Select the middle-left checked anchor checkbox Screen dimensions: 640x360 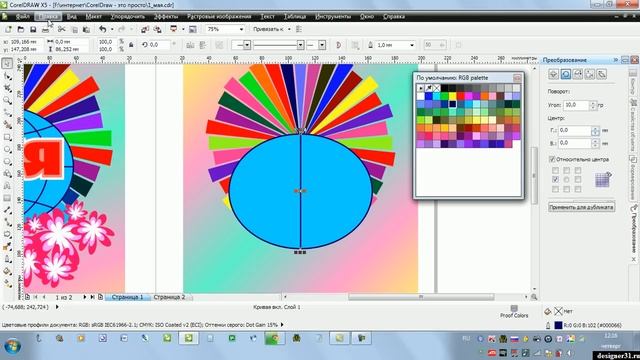(x=555, y=180)
